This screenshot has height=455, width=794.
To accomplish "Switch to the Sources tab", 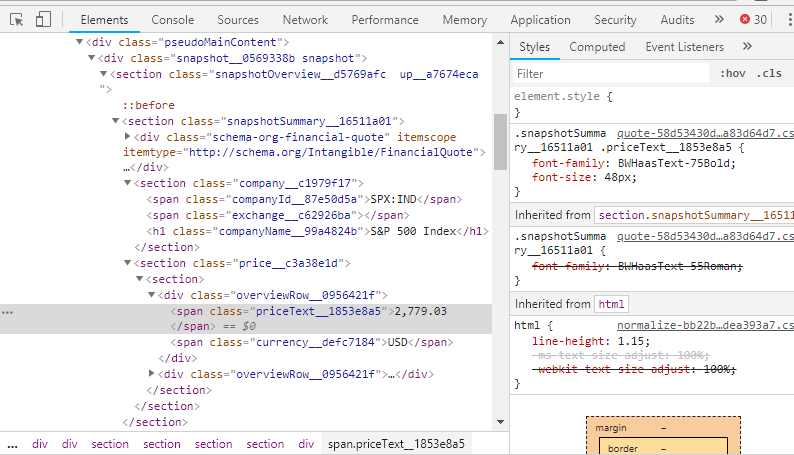I will tap(238, 20).
